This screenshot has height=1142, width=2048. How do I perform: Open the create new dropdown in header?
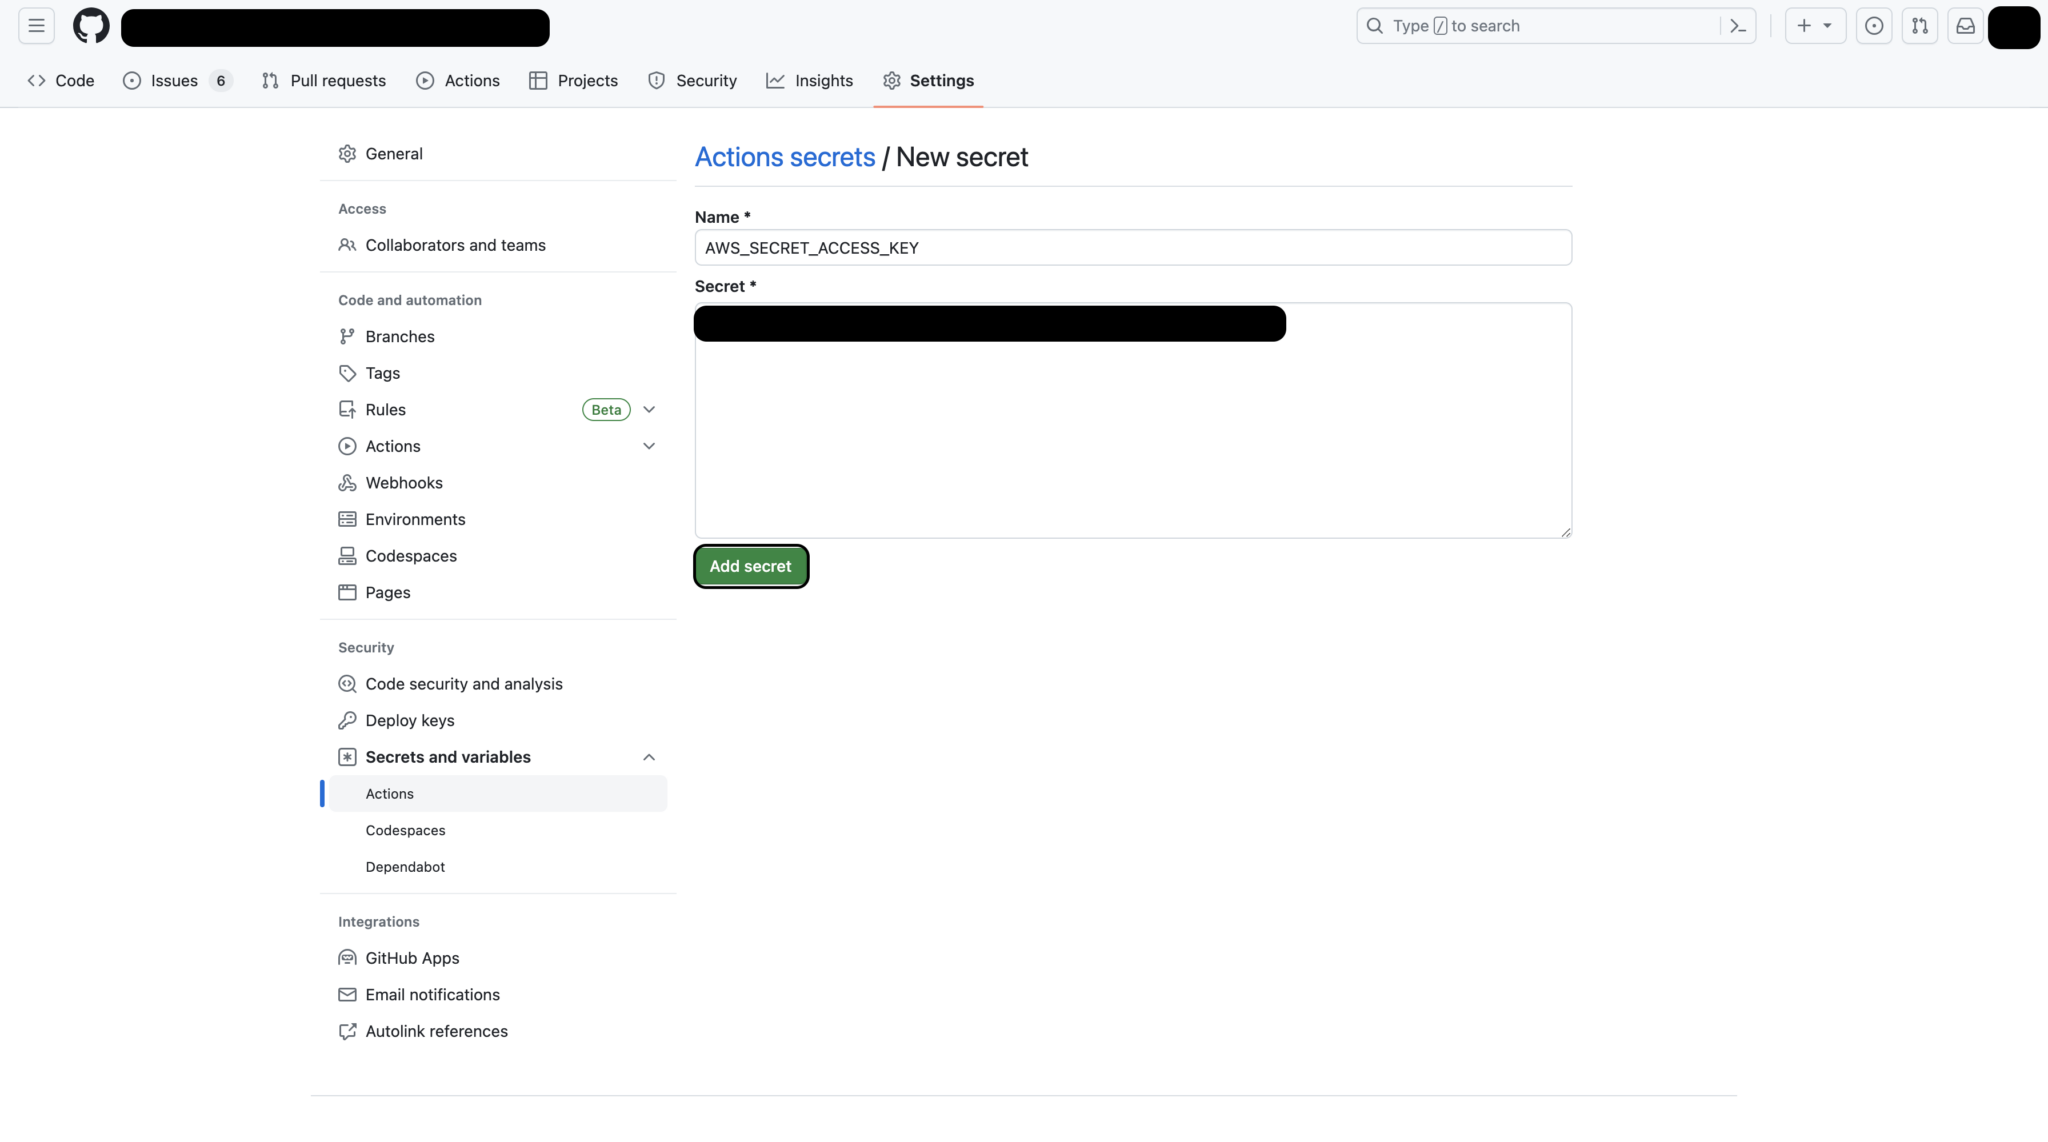(x=1815, y=26)
